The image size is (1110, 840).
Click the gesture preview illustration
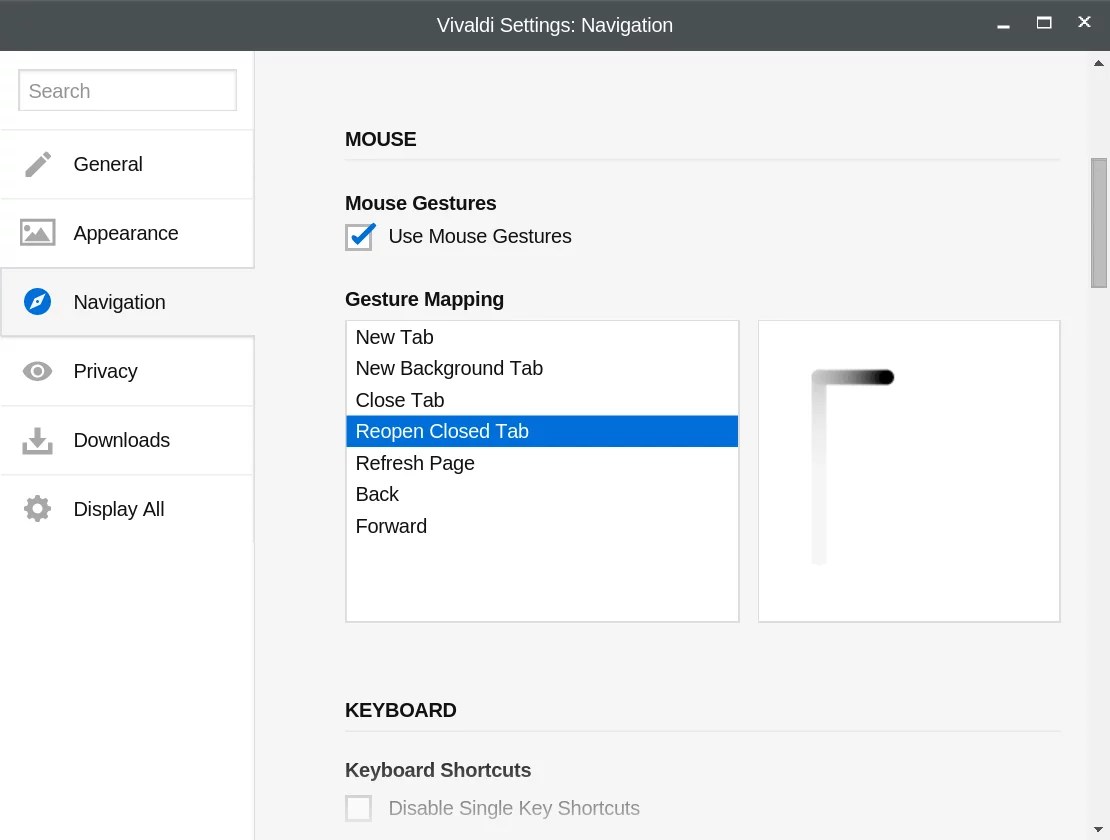pyautogui.click(x=909, y=470)
